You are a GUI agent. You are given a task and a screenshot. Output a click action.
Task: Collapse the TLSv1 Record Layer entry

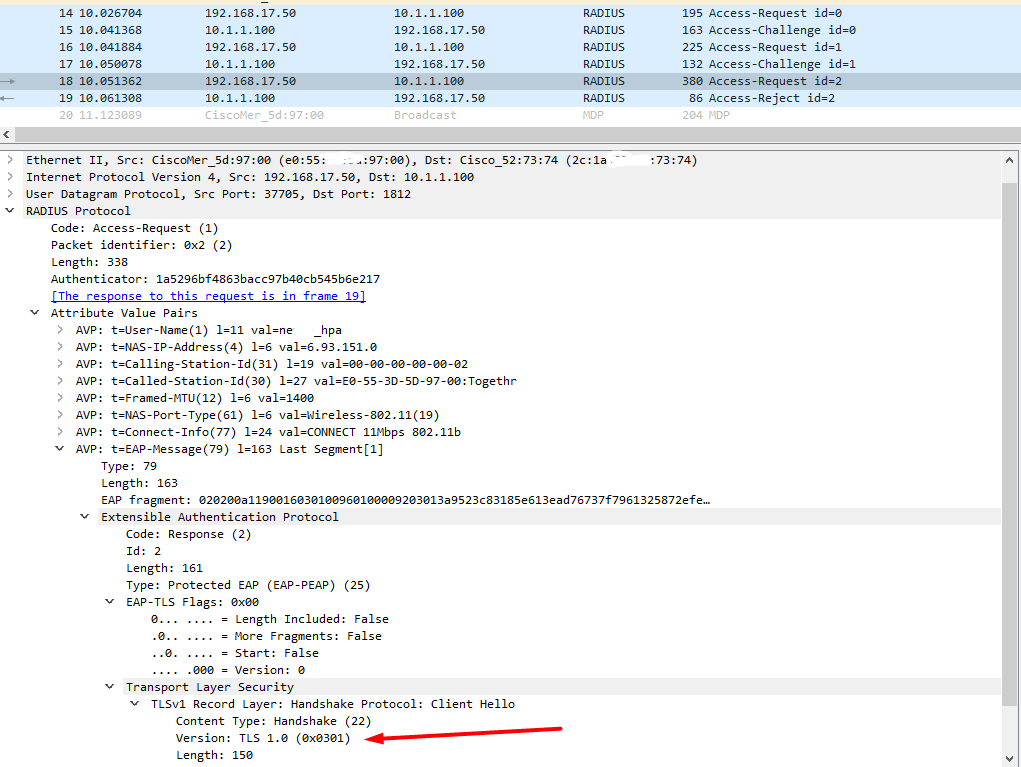click(x=135, y=703)
